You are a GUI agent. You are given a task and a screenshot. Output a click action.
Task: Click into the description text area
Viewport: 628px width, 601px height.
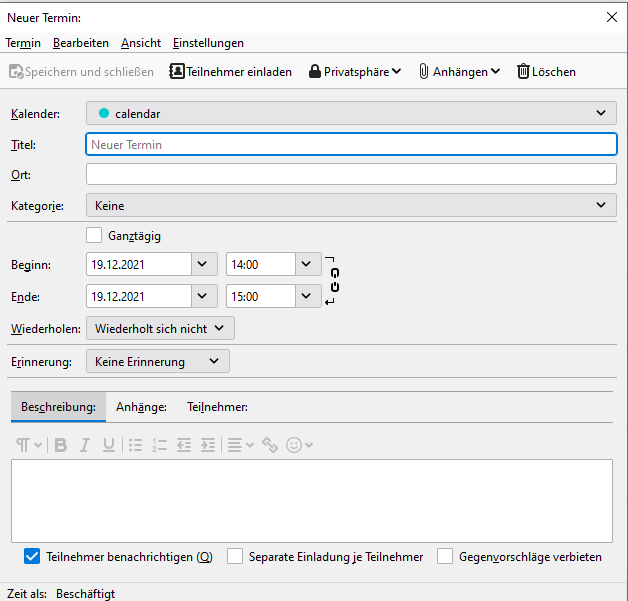[x=312, y=500]
